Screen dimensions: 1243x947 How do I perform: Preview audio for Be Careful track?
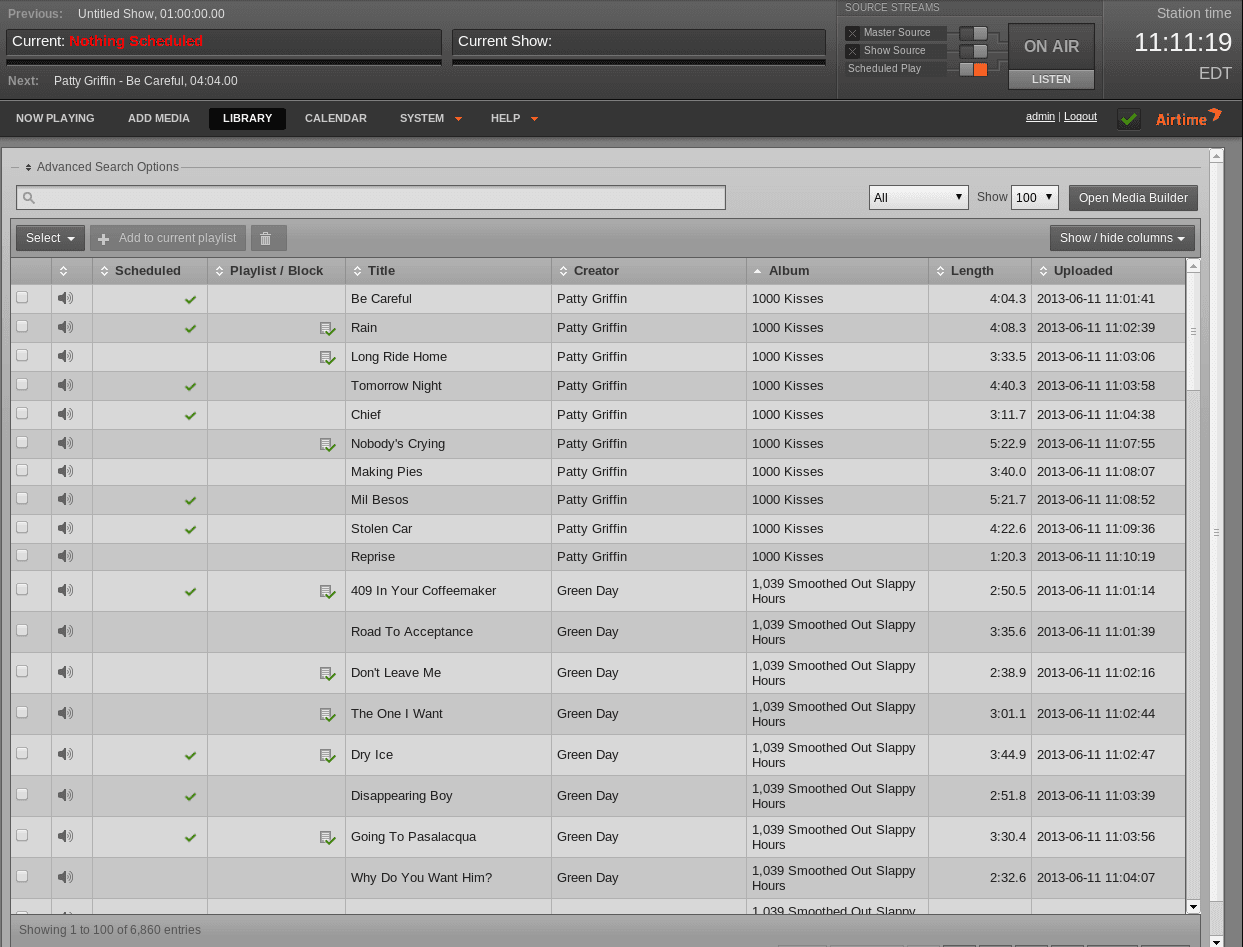point(66,298)
